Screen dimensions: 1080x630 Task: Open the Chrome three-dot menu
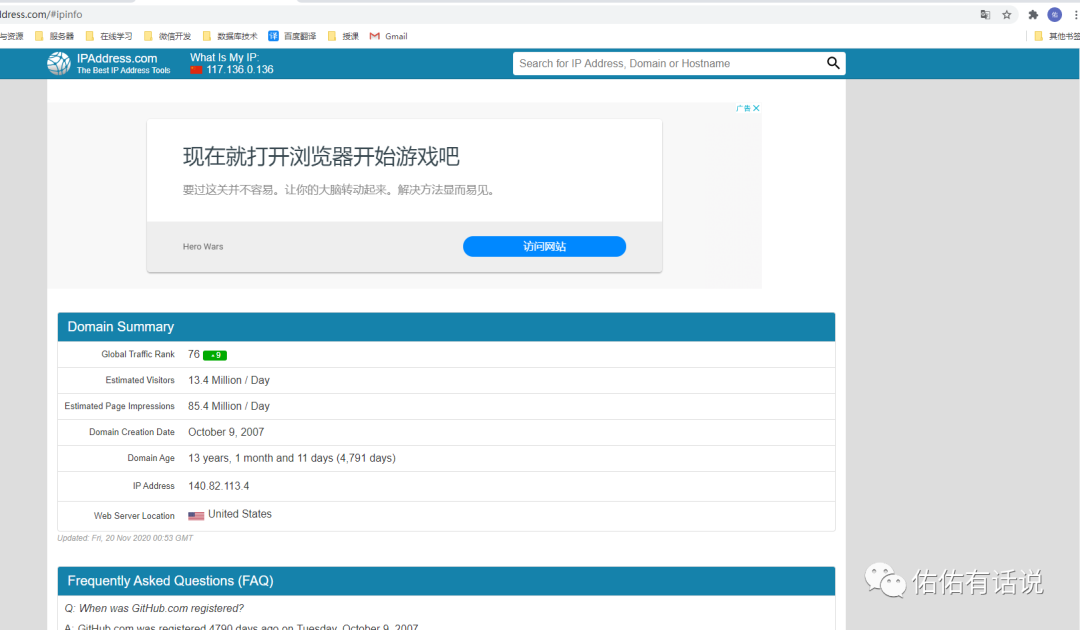pyautogui.click(x=1075, y=14)
